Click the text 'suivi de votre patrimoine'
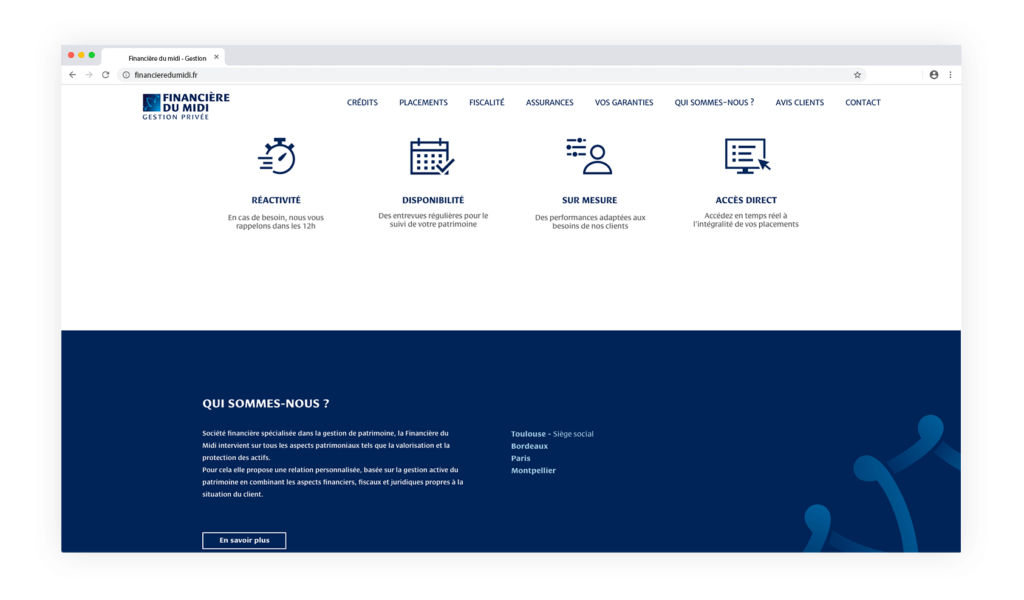This screenshot has width=1024, height=600. tap(433, 225)
